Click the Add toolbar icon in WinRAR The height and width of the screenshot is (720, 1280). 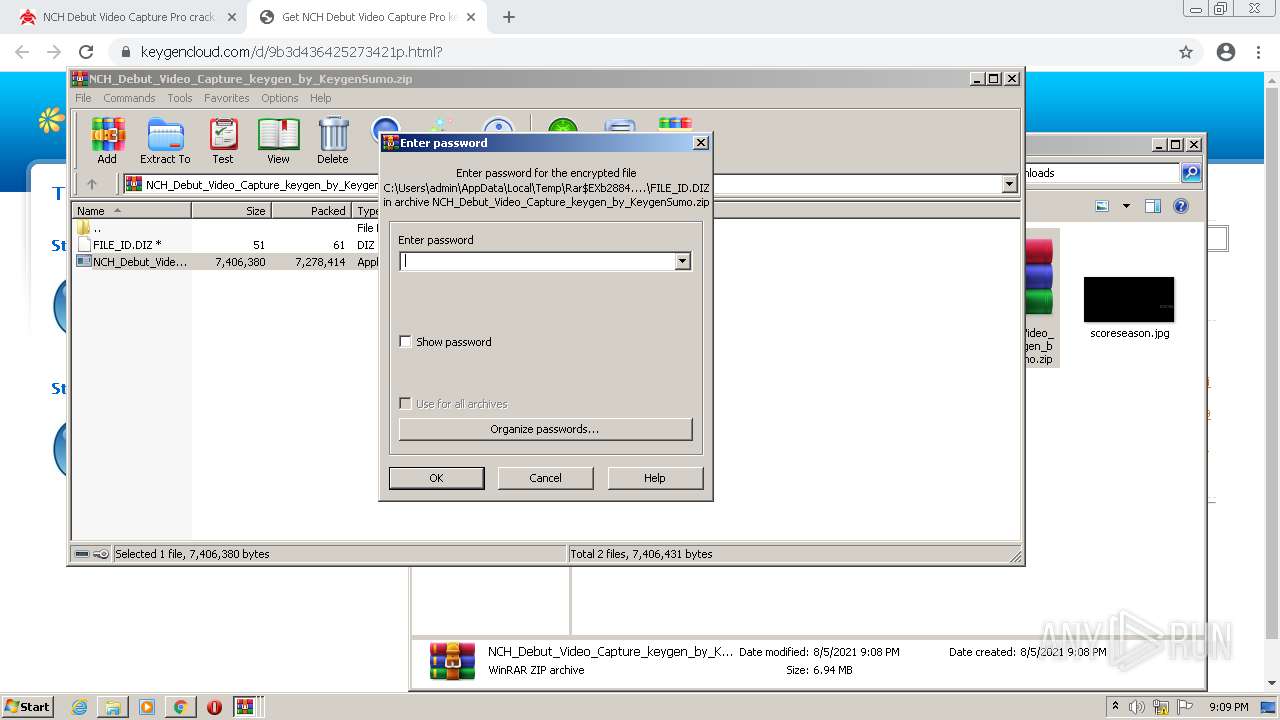[107, 140]
